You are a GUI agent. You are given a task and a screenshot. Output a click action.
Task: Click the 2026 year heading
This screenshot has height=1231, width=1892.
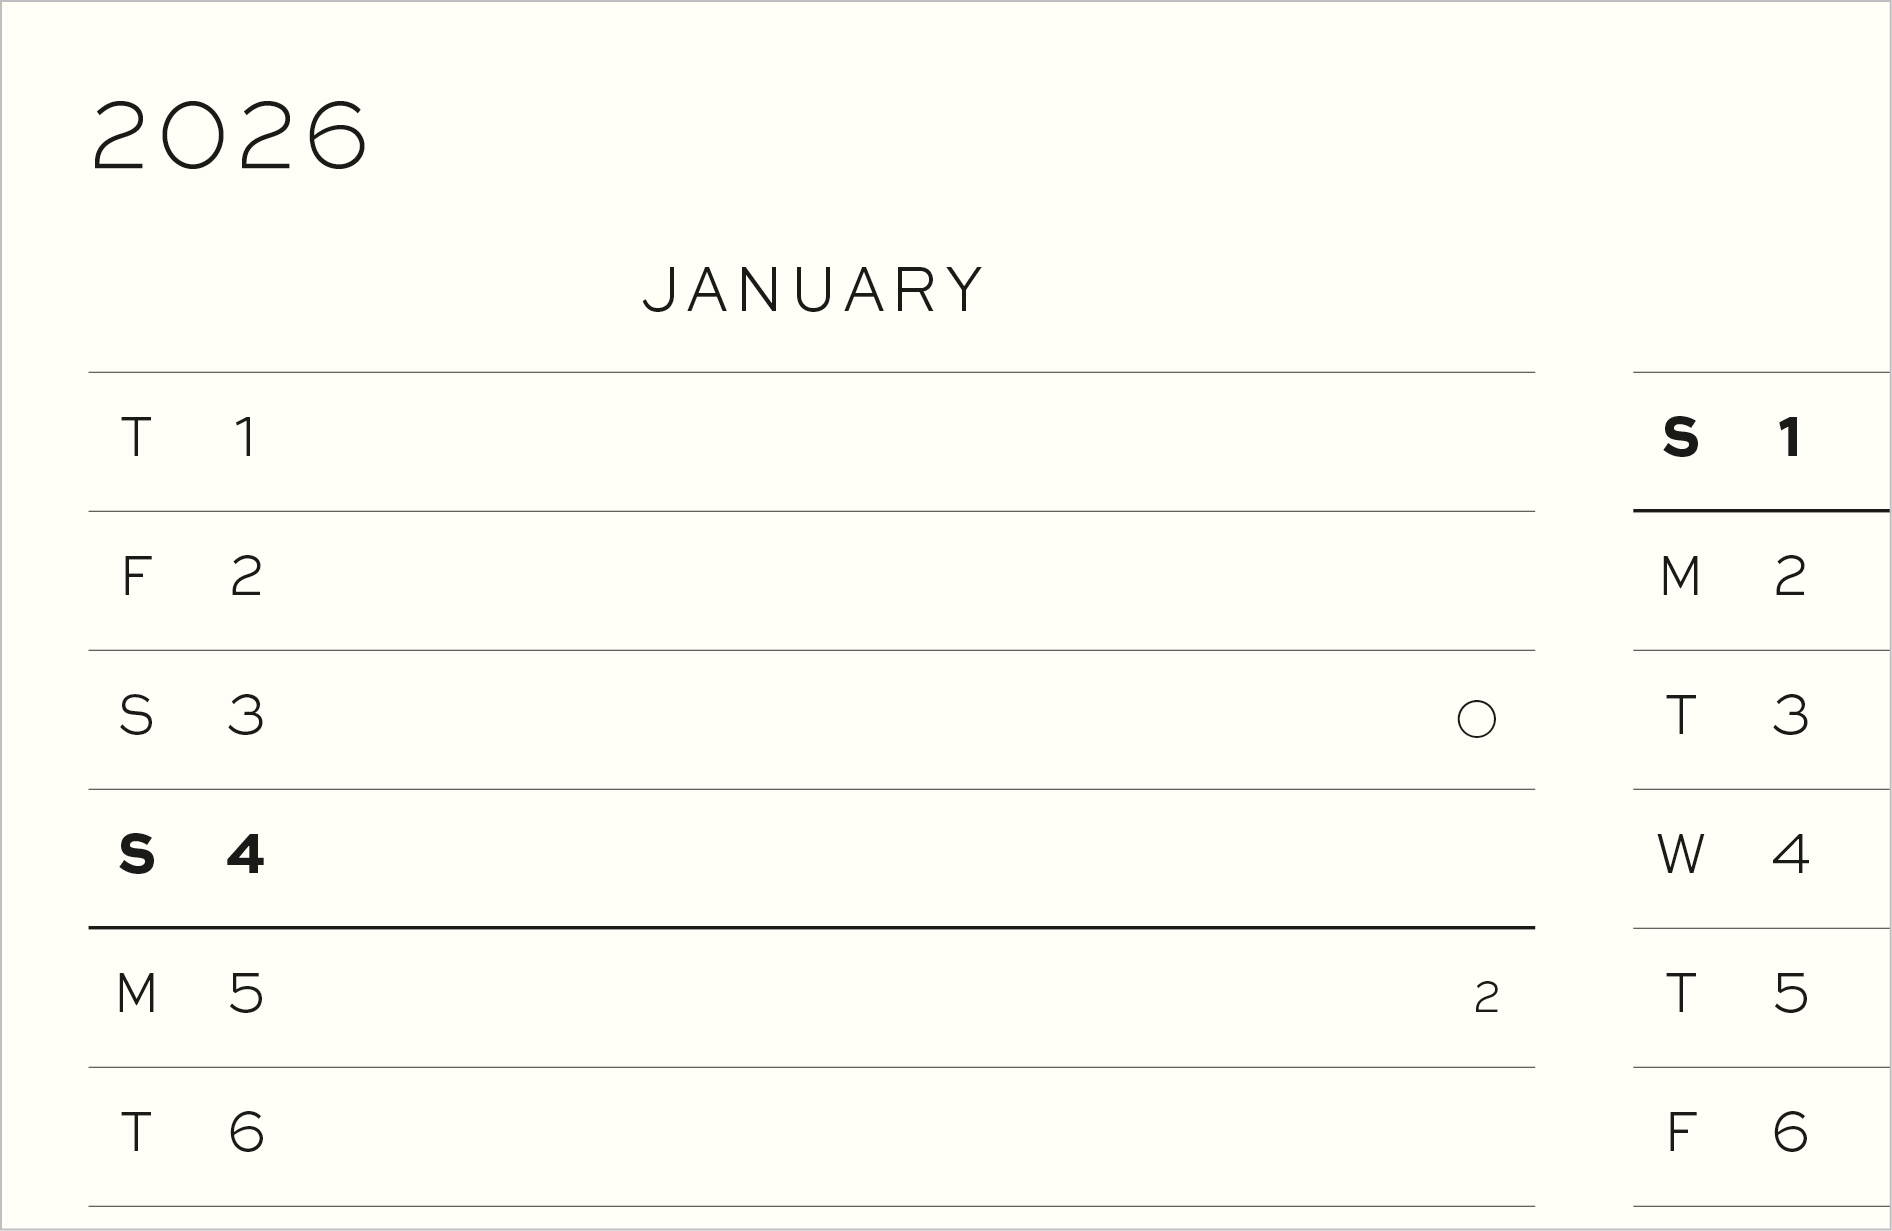coord(230,135)
